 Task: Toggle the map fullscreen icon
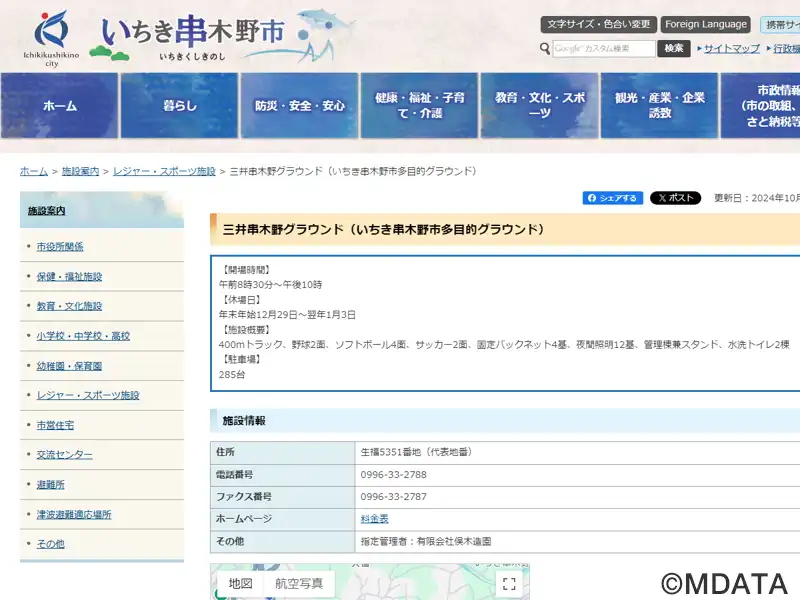click(509, 583)
